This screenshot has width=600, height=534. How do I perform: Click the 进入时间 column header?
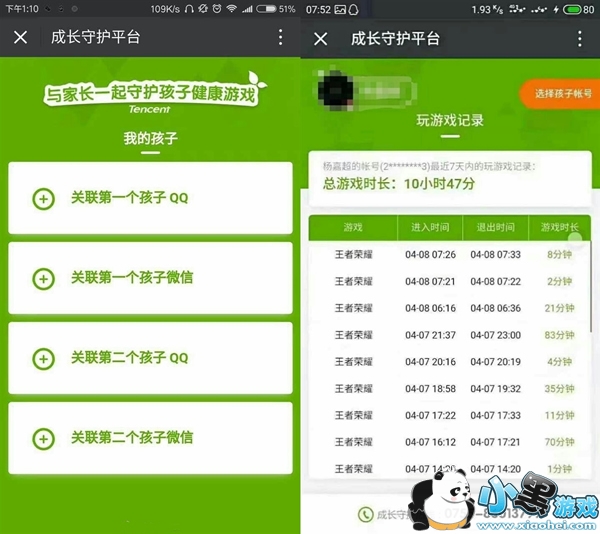430,228
